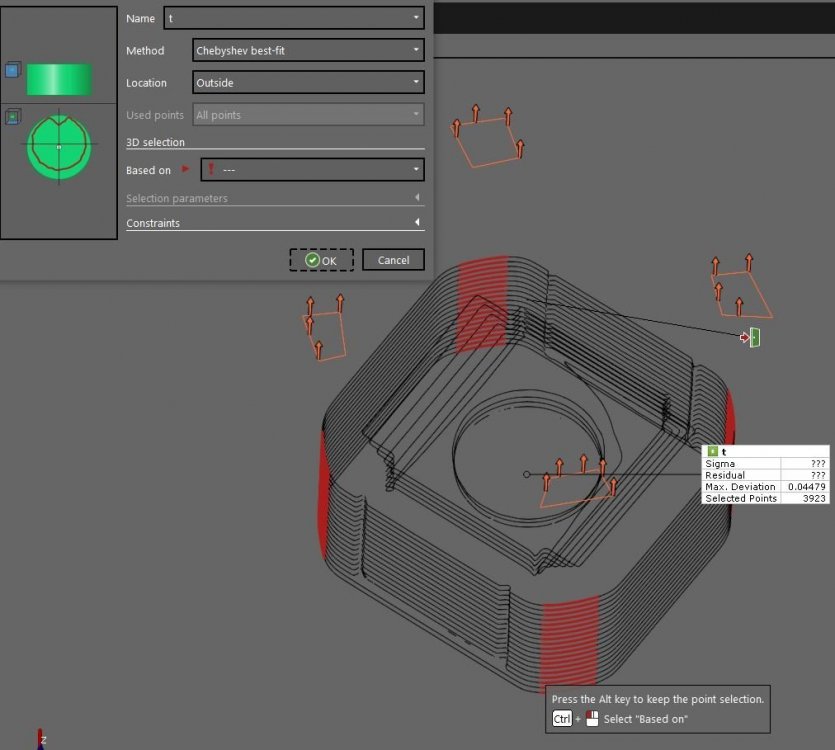Screen dimensions: 835x750
Task: Open the Method dropdown showing Chebyshev best-fit
Action: (308, 50)
